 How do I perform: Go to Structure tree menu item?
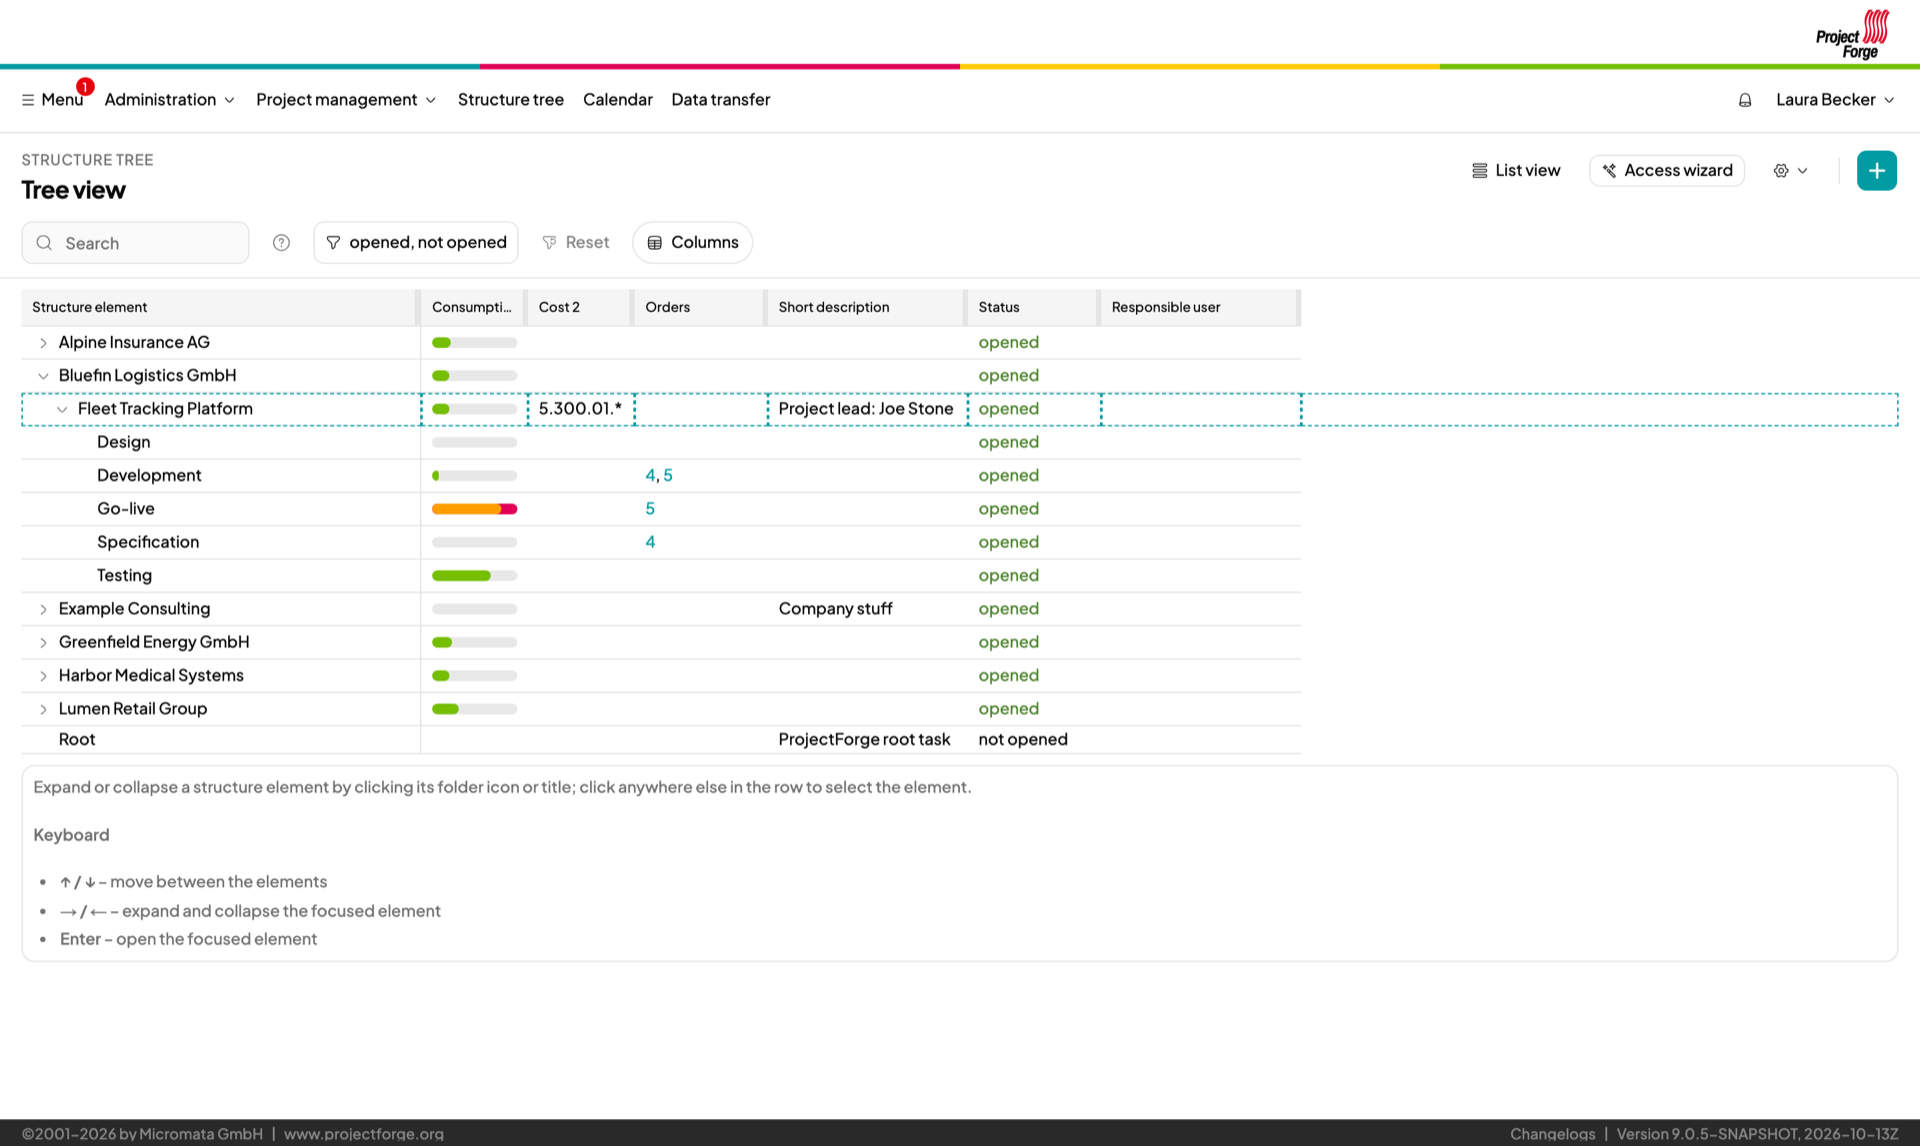click(x=510, y=100)
